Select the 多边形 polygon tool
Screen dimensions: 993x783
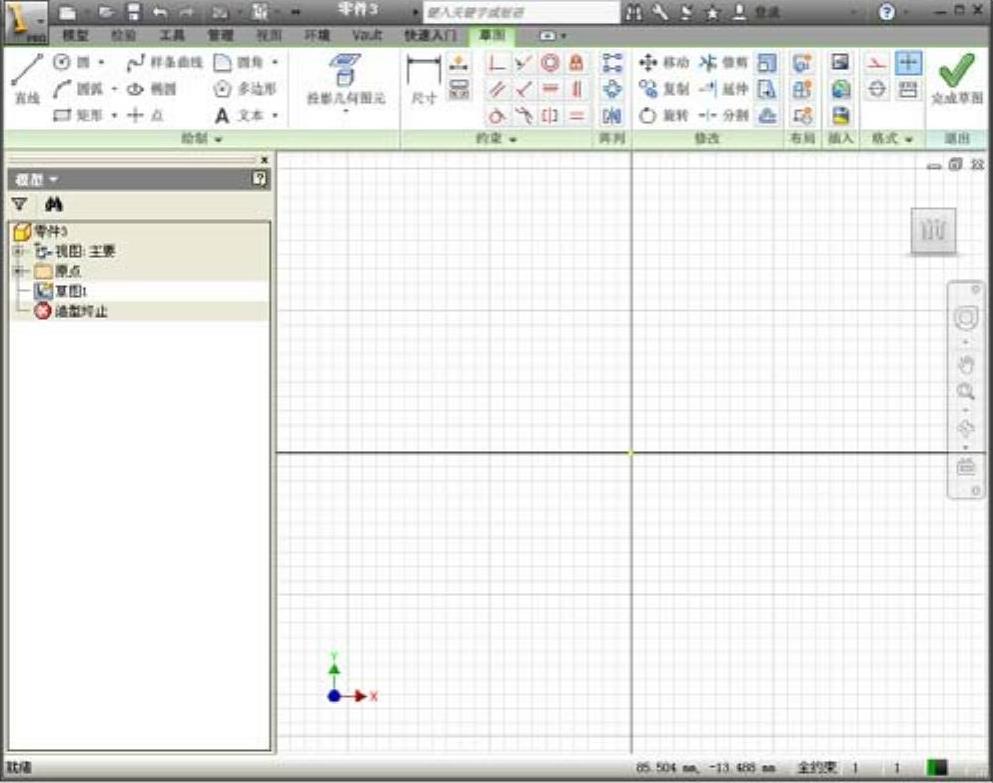click(x=245, y=89)
